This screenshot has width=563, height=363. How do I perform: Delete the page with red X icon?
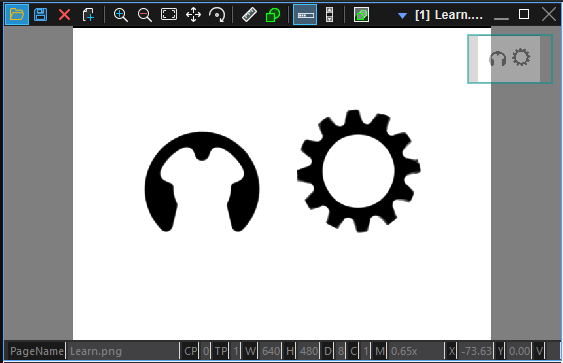pos(64,15)
